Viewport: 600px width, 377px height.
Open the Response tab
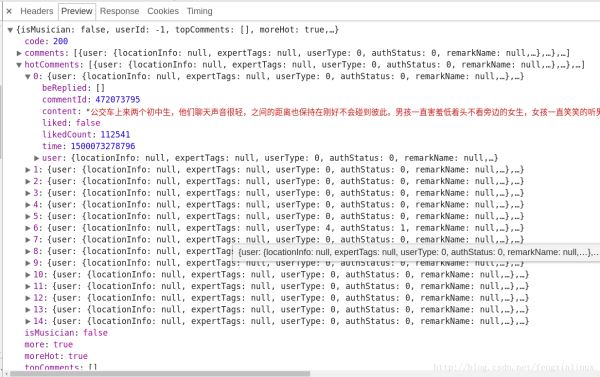click(119, 11)
